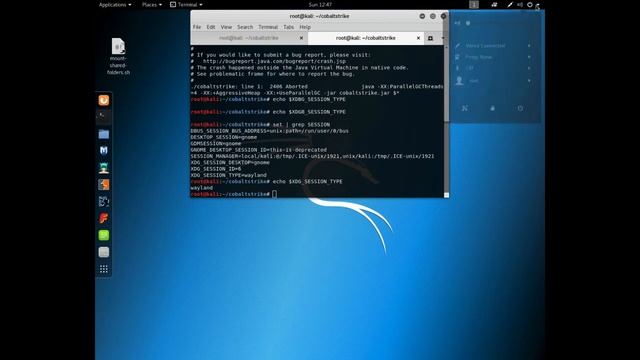
Task: Open tab list dropdown arrow in the terminal
Action: pyautogui.click(x=443, y=38)
